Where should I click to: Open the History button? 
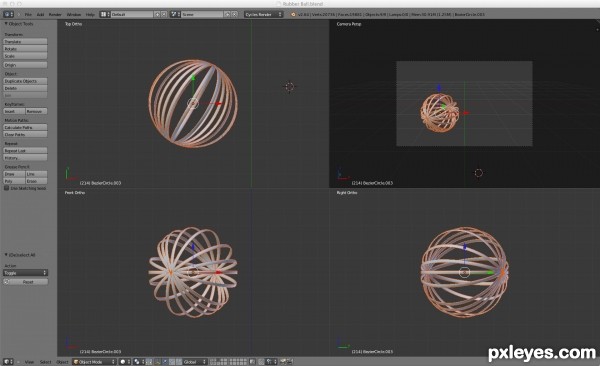point(25,158)
